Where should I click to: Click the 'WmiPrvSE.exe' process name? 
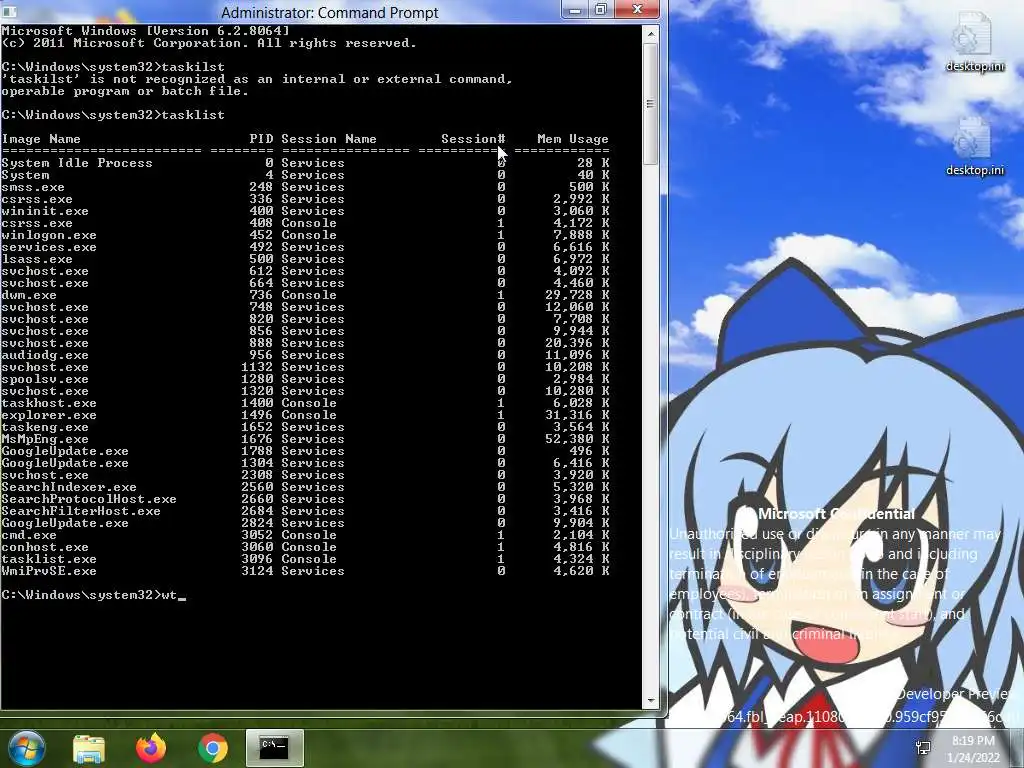click(x=49, y=571)
